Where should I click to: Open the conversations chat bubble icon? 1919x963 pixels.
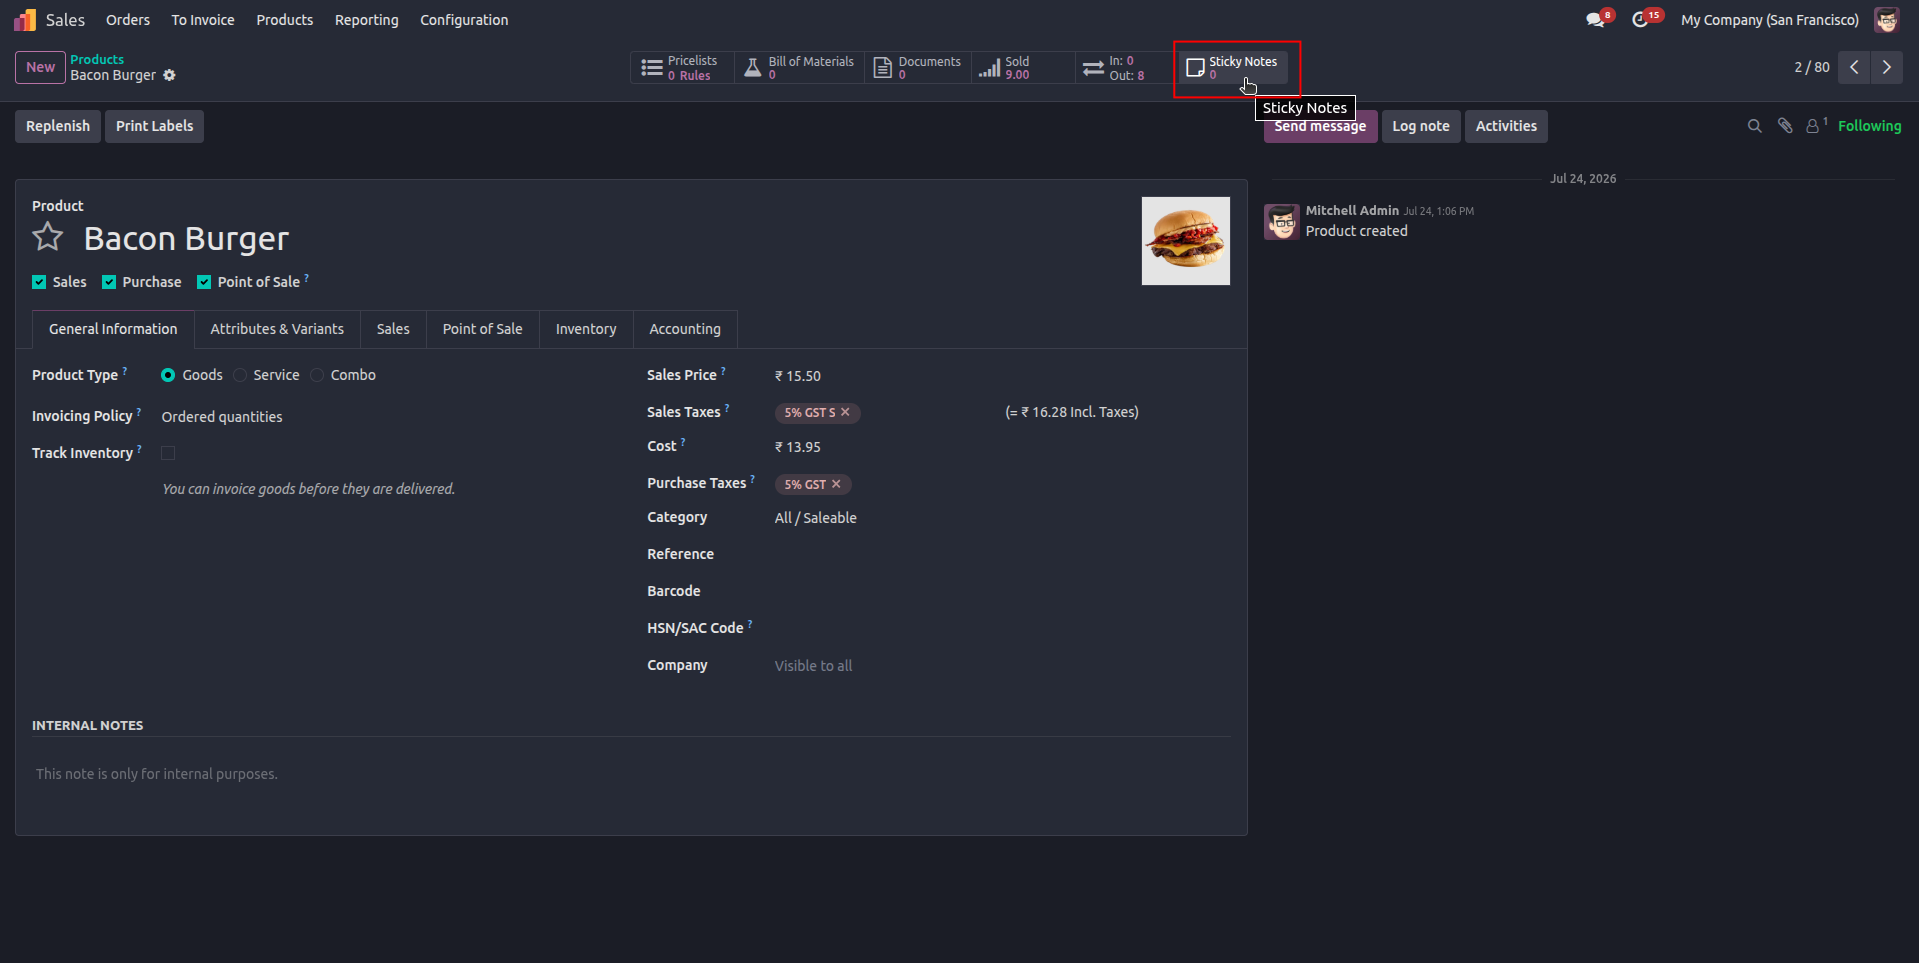pos(1596,20)
